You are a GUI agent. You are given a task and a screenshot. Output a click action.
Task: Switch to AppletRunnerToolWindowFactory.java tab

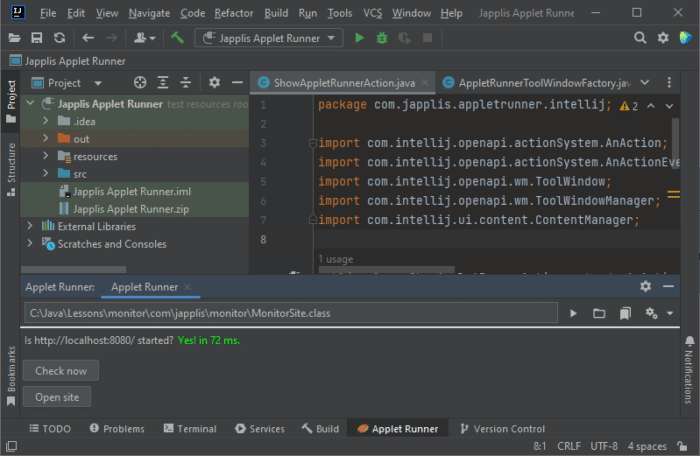pos(537,83)
